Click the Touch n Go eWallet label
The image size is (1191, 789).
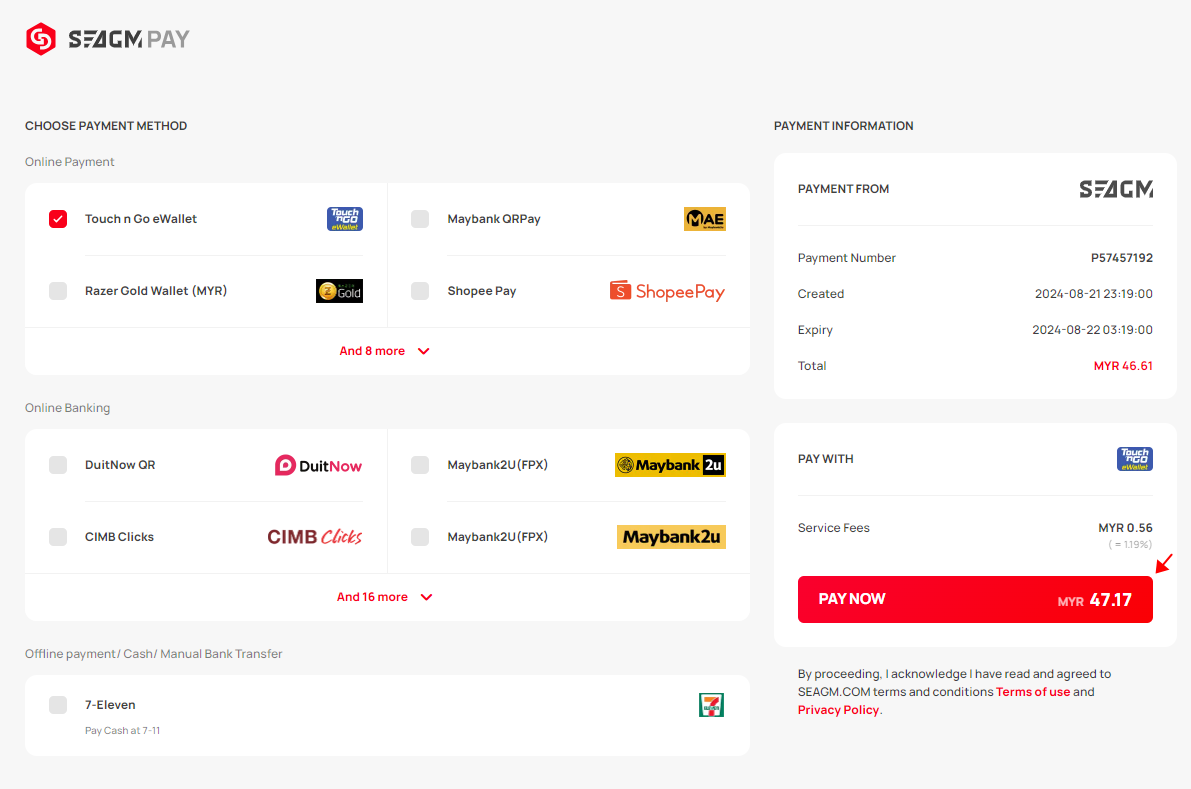(x=141, y=219)
